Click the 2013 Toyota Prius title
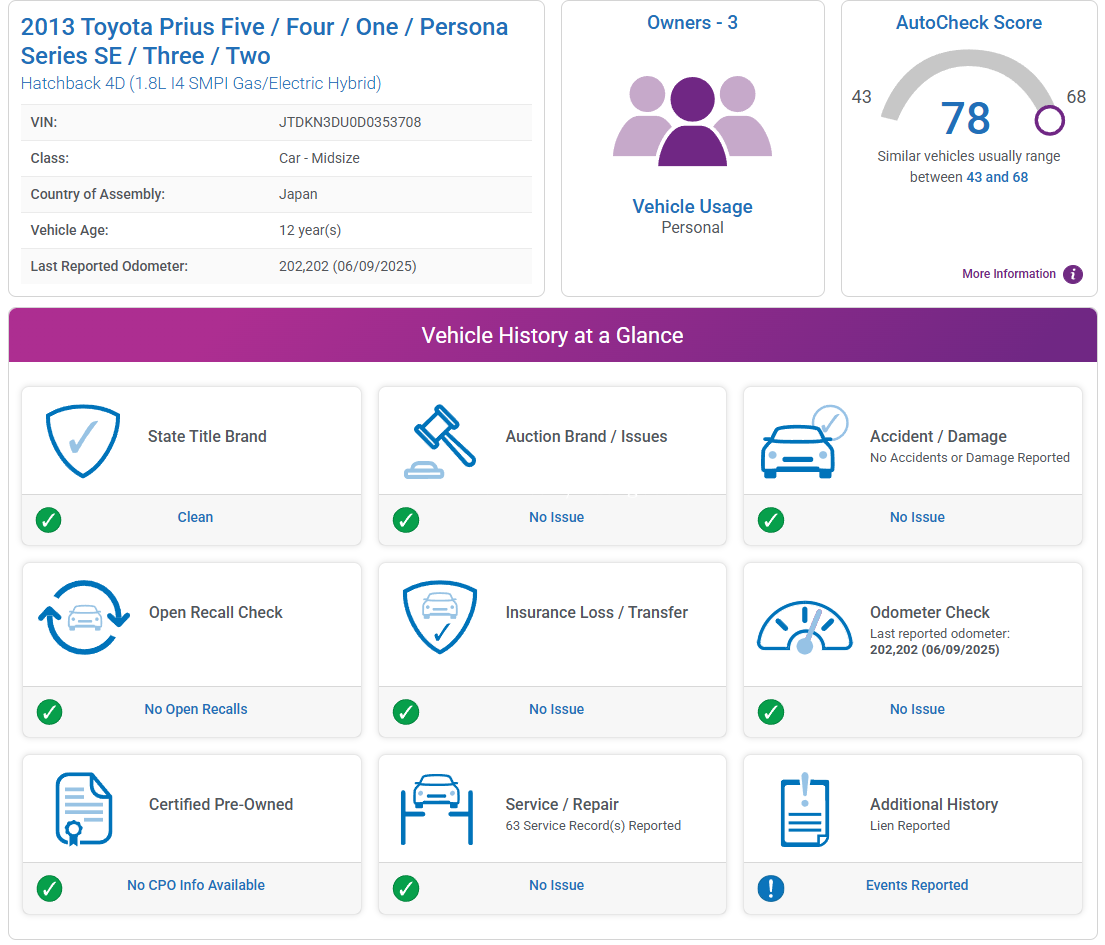 [x=264, y=41]
